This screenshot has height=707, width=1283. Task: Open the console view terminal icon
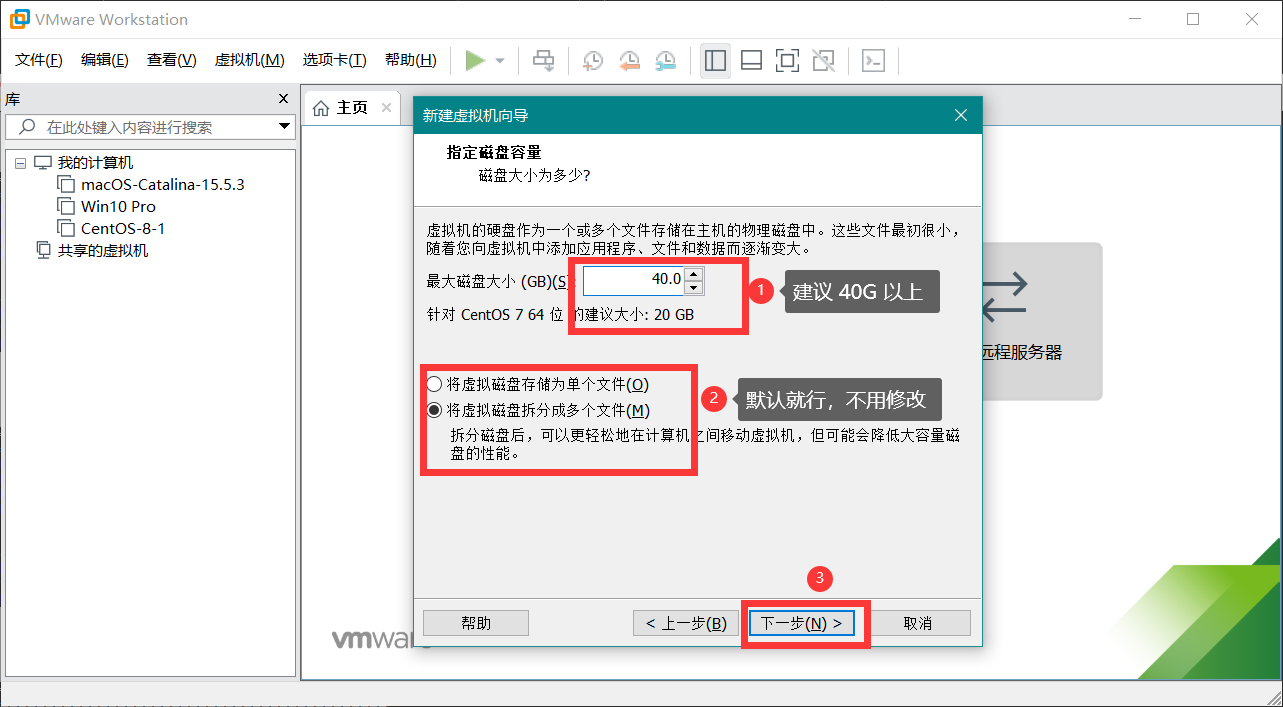click(x=873, y=61)
